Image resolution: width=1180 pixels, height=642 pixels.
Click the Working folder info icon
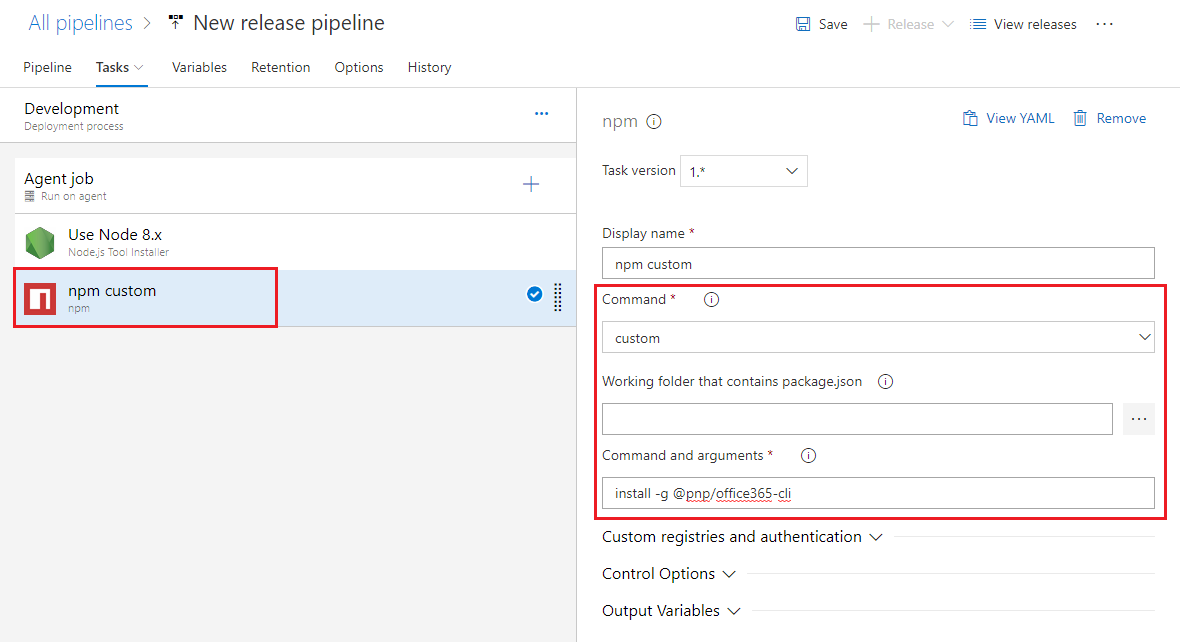[x=885, y=382]
